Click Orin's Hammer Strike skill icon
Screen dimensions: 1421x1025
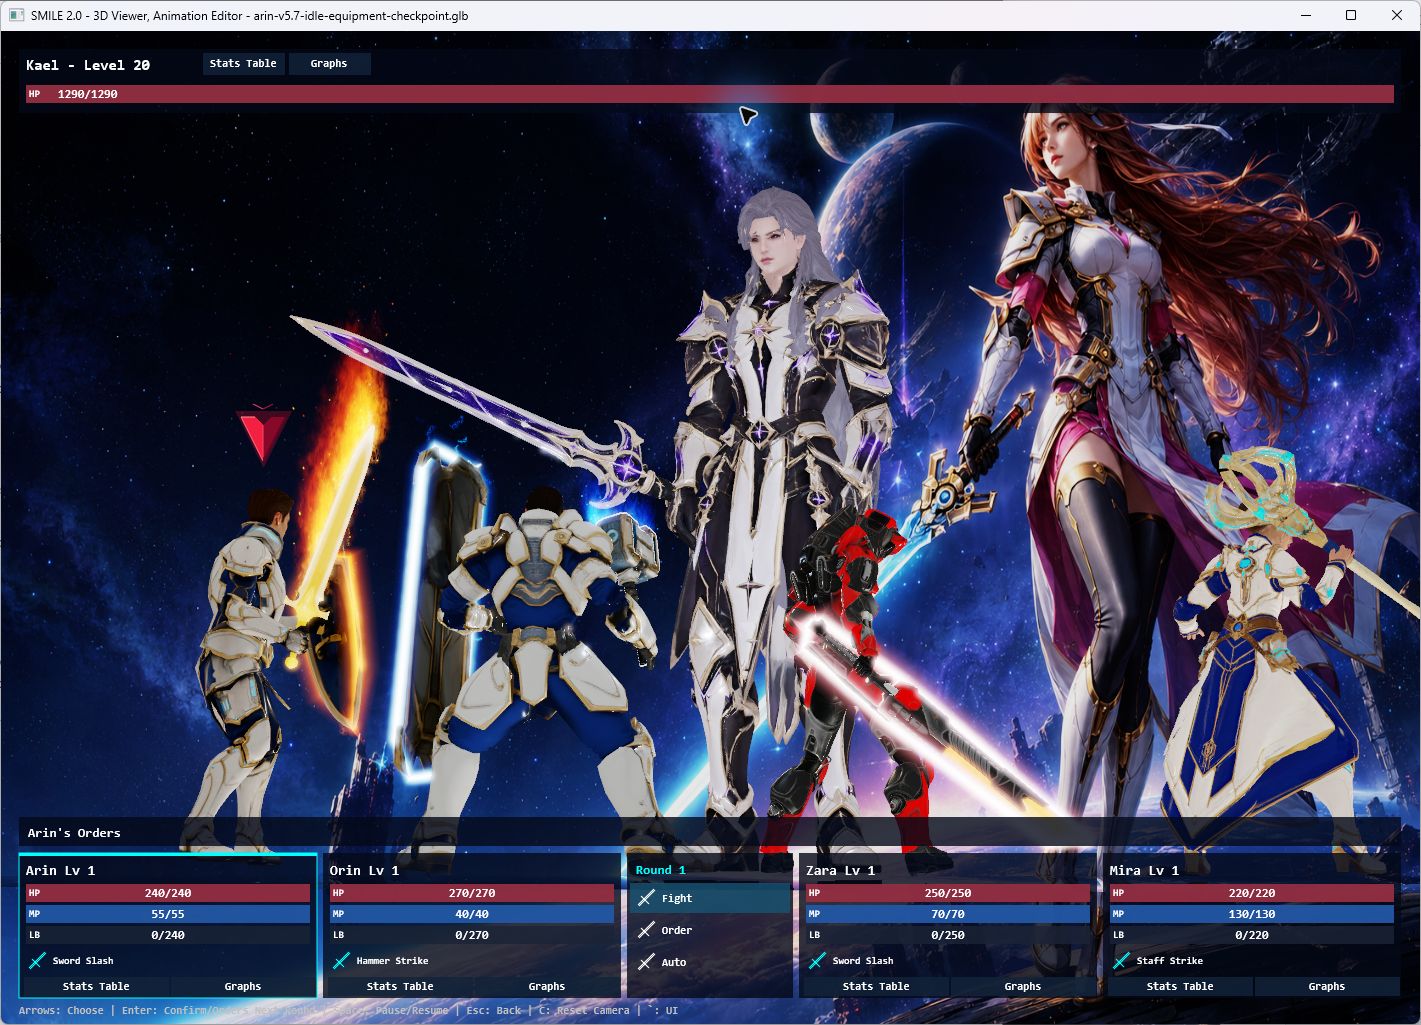click(341, 960)
